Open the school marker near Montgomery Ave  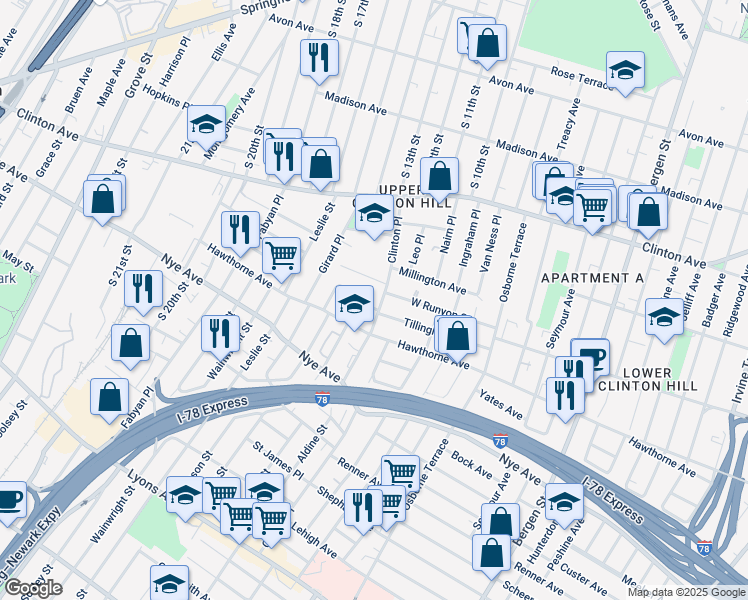pyautogui.click(x=207, y=127)
